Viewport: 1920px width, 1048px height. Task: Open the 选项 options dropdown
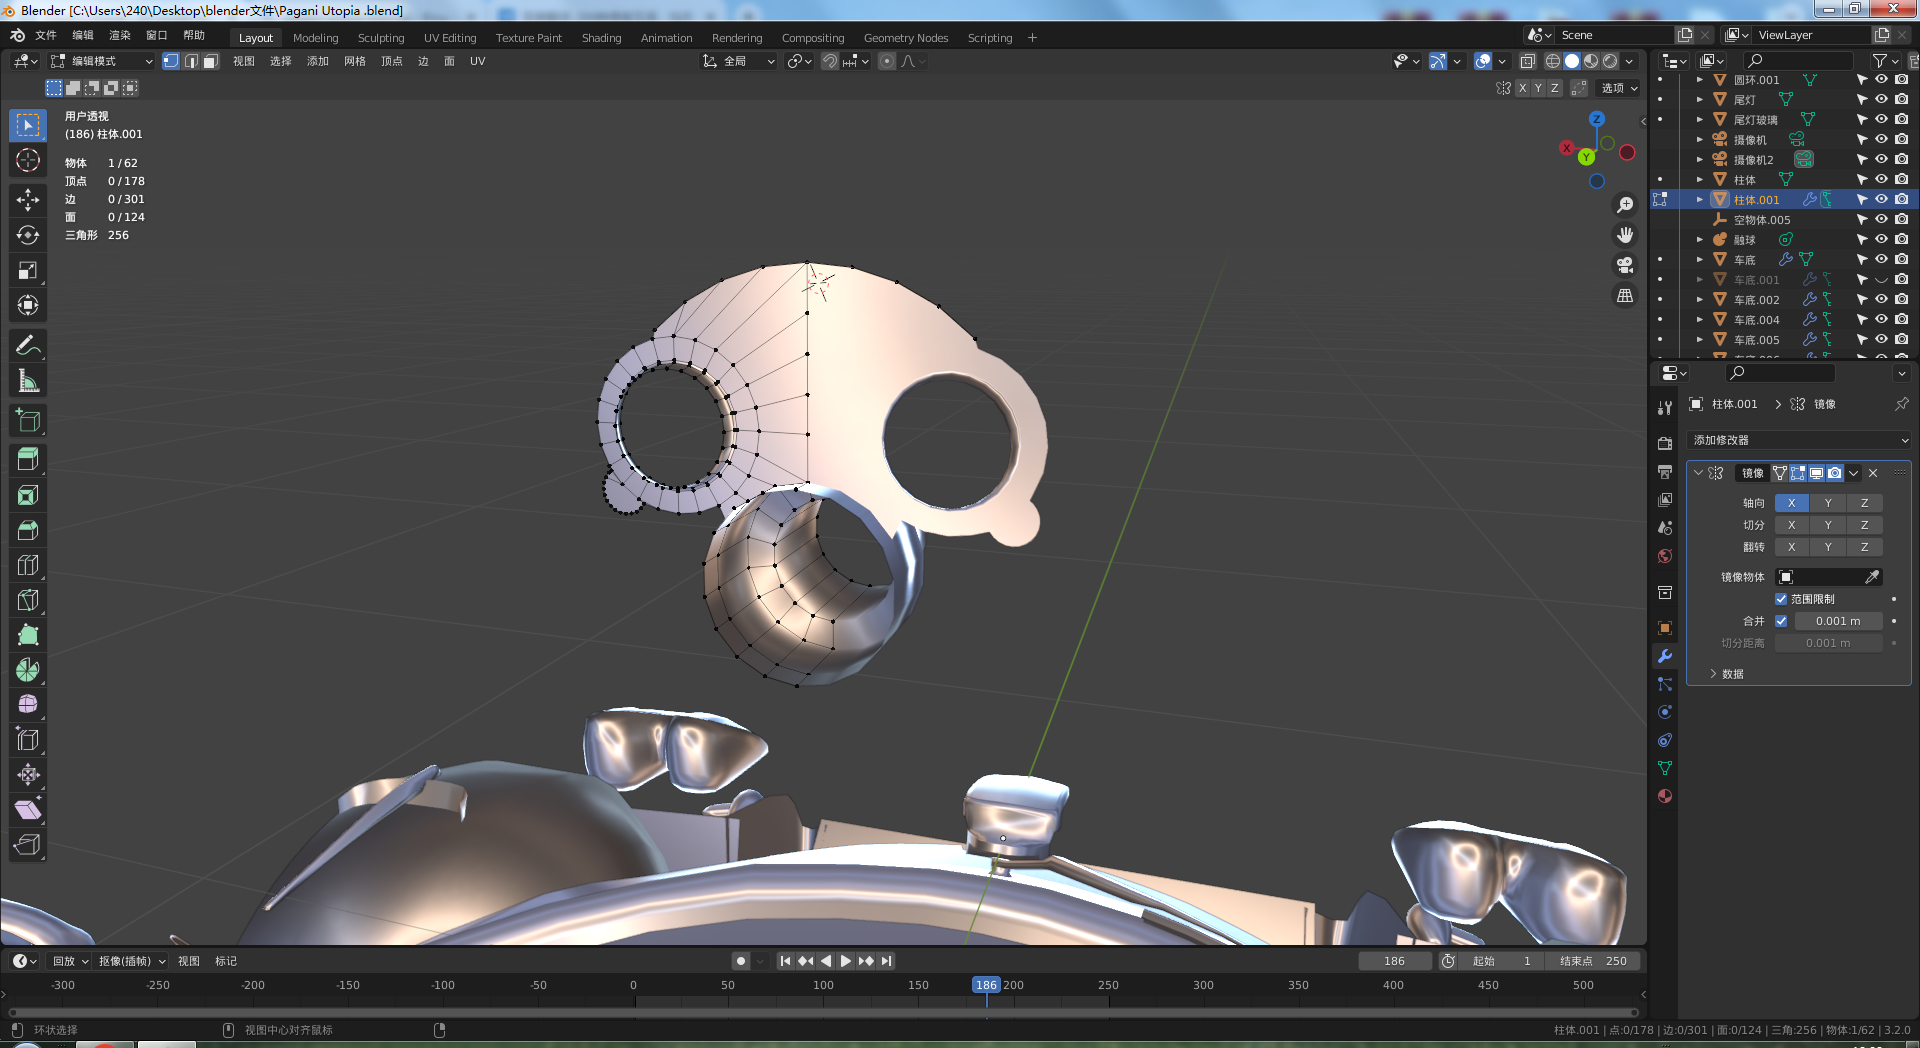[x=1619, y=88]
